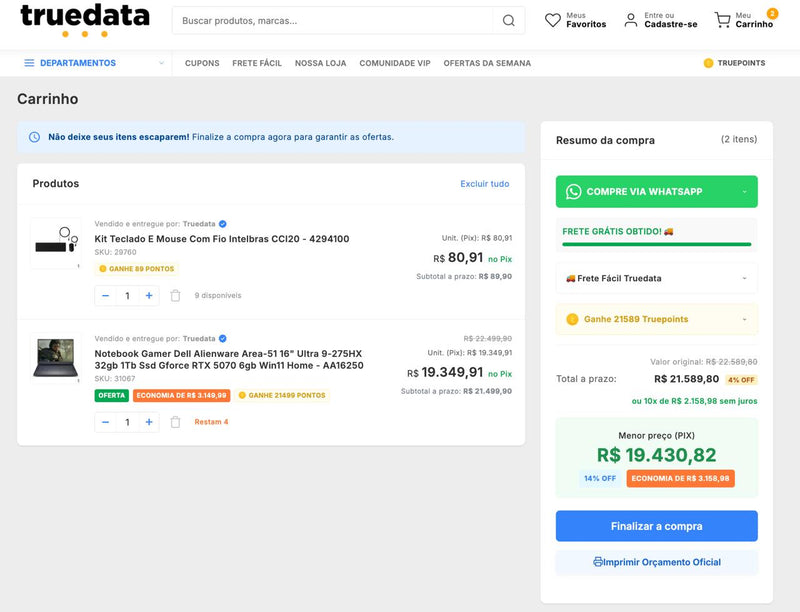Viewport: 800px width, 612px height.
Task: Click the Truepoints coin icon in navigation
Action: click(708, 63)
